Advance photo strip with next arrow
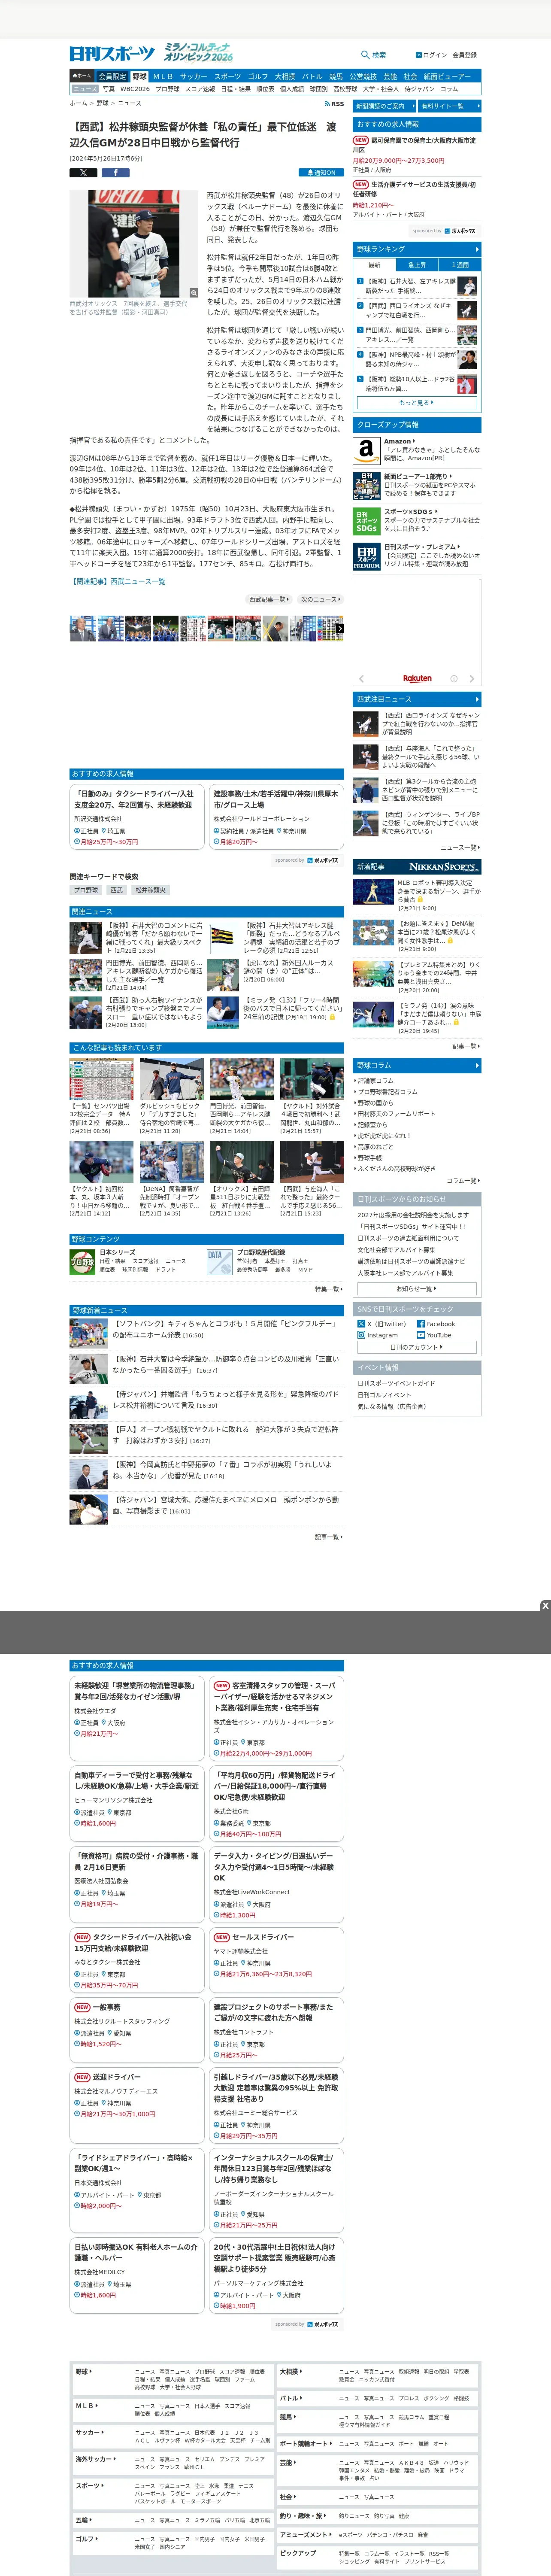The height and width of the screenshot is (2576, 551). (340, 629)
